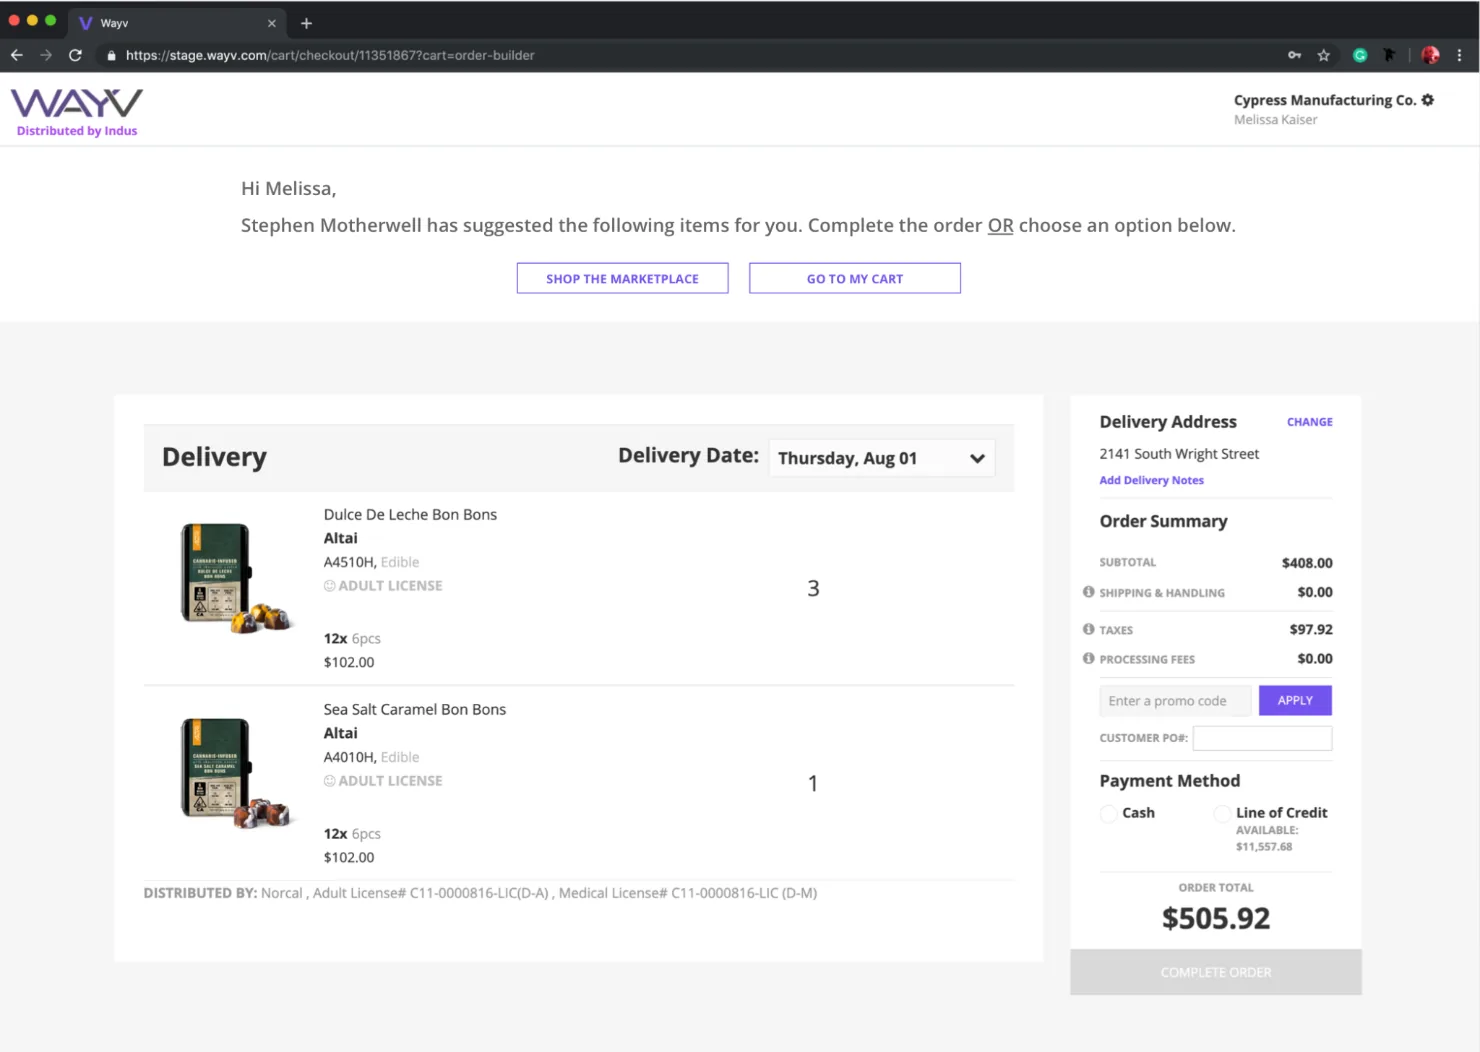The image size is (1480, 1052).
Task: Click the subtotal amount $408.00
Action: point(1307,563)
